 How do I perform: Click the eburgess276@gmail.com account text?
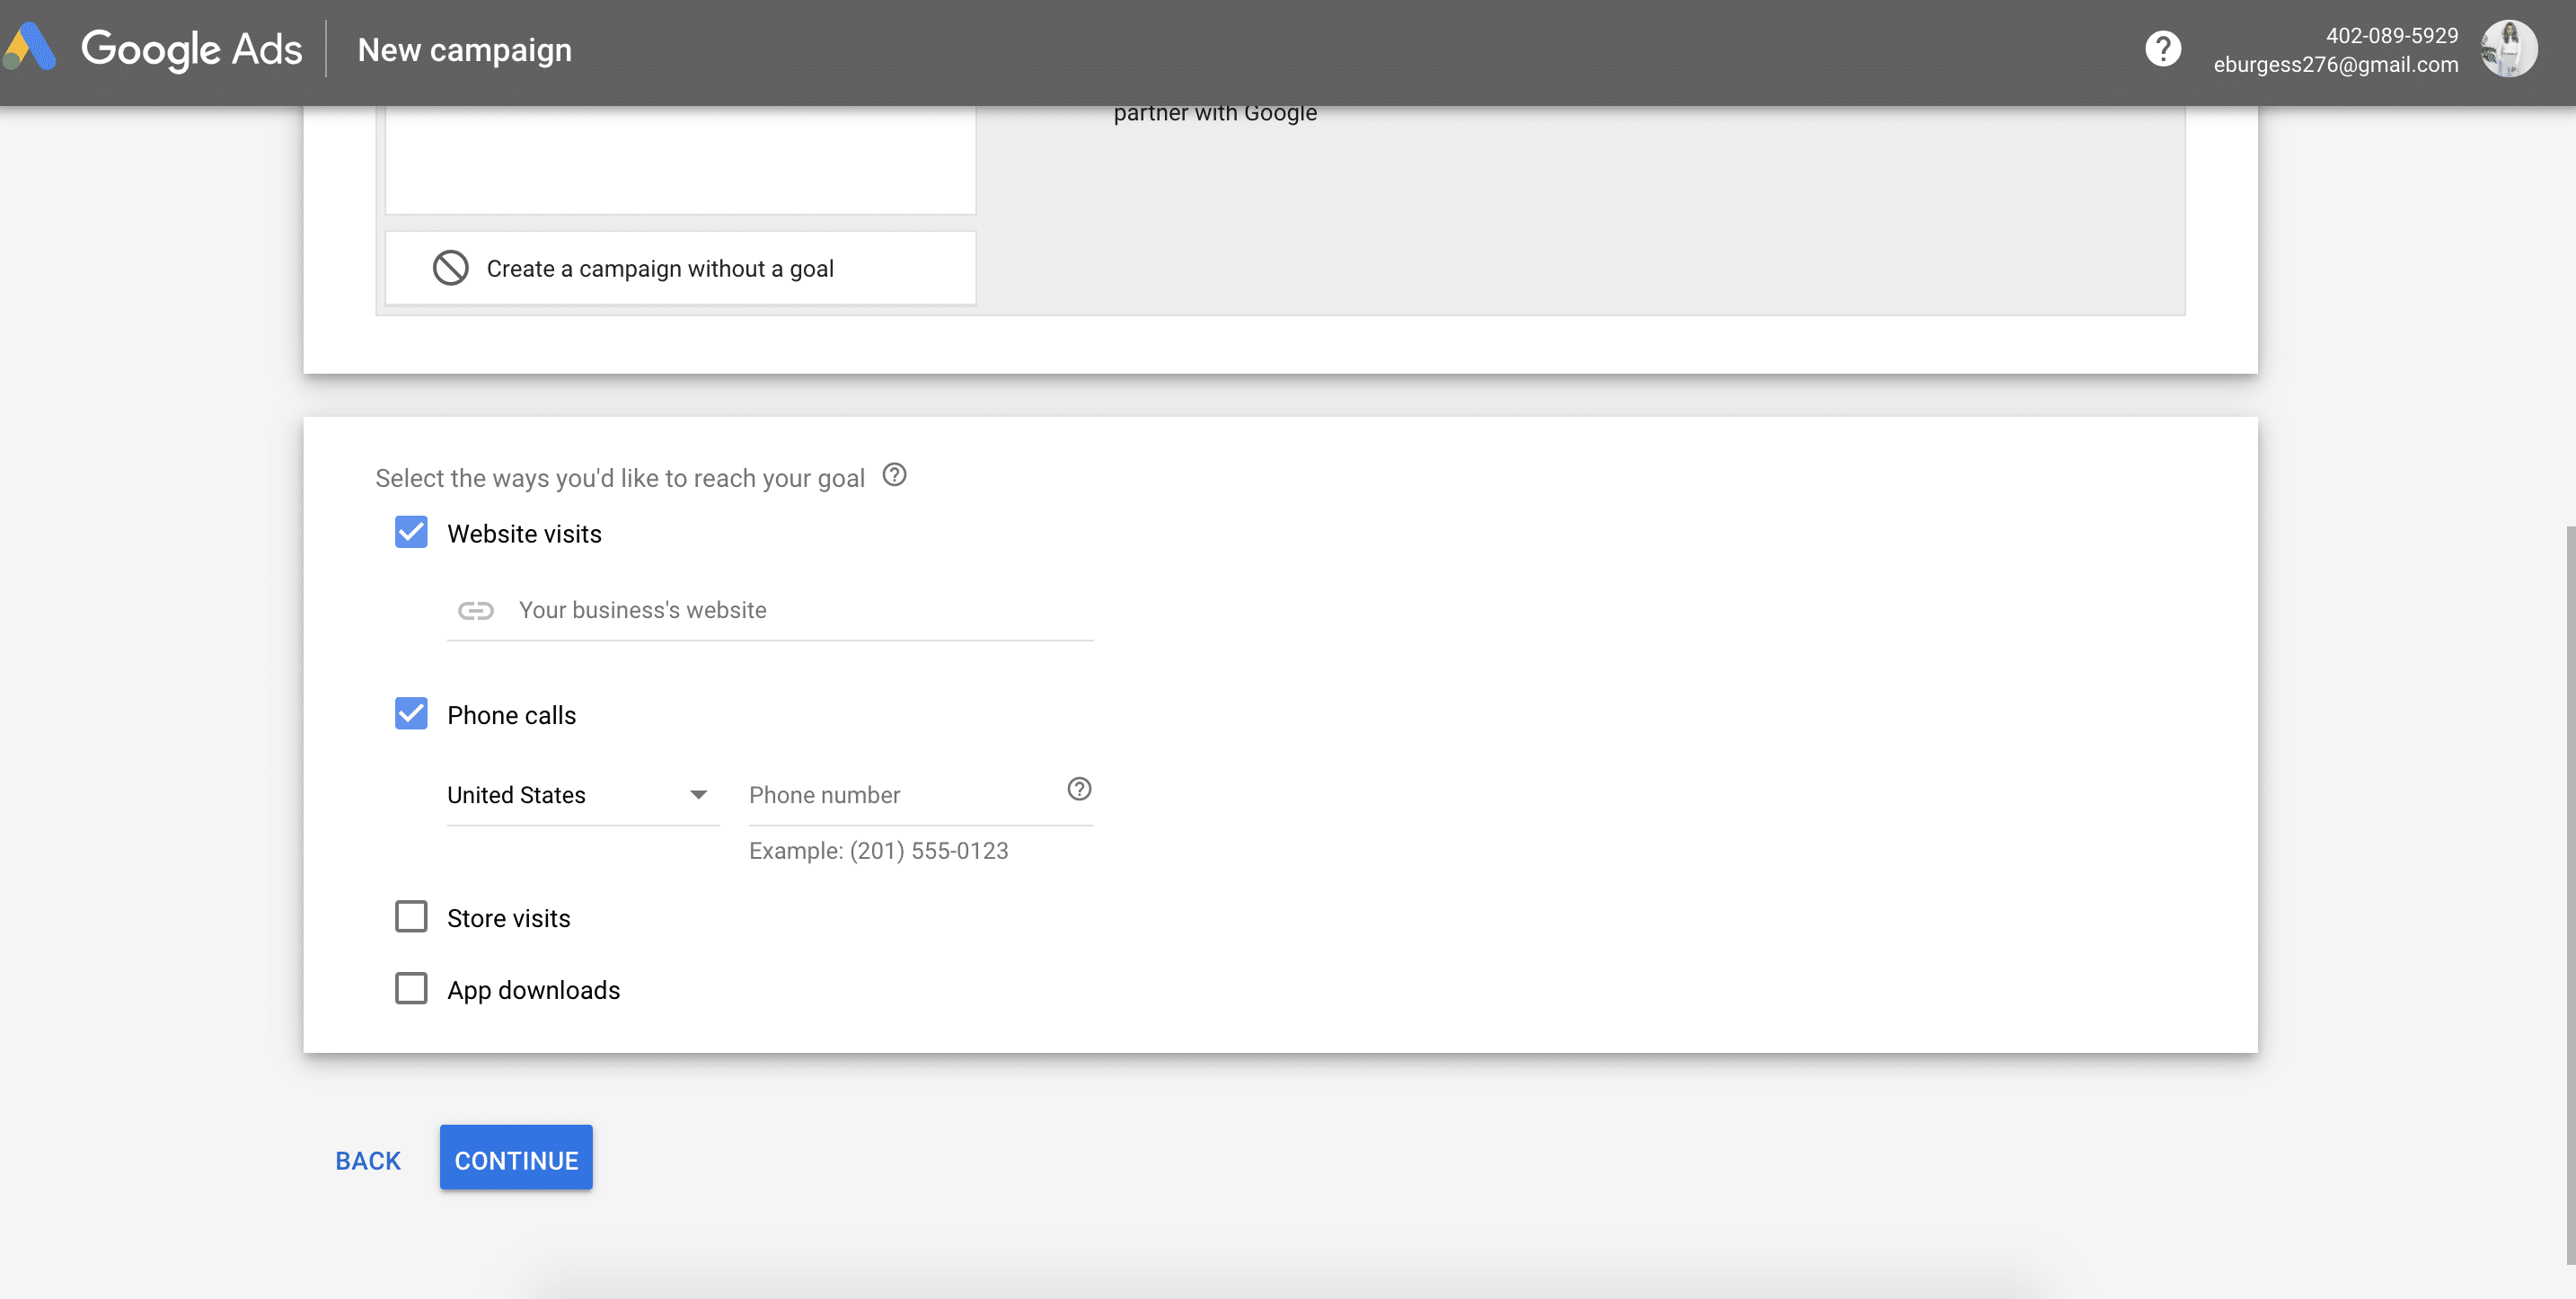pyautogui.click(x=2335, y=65)
